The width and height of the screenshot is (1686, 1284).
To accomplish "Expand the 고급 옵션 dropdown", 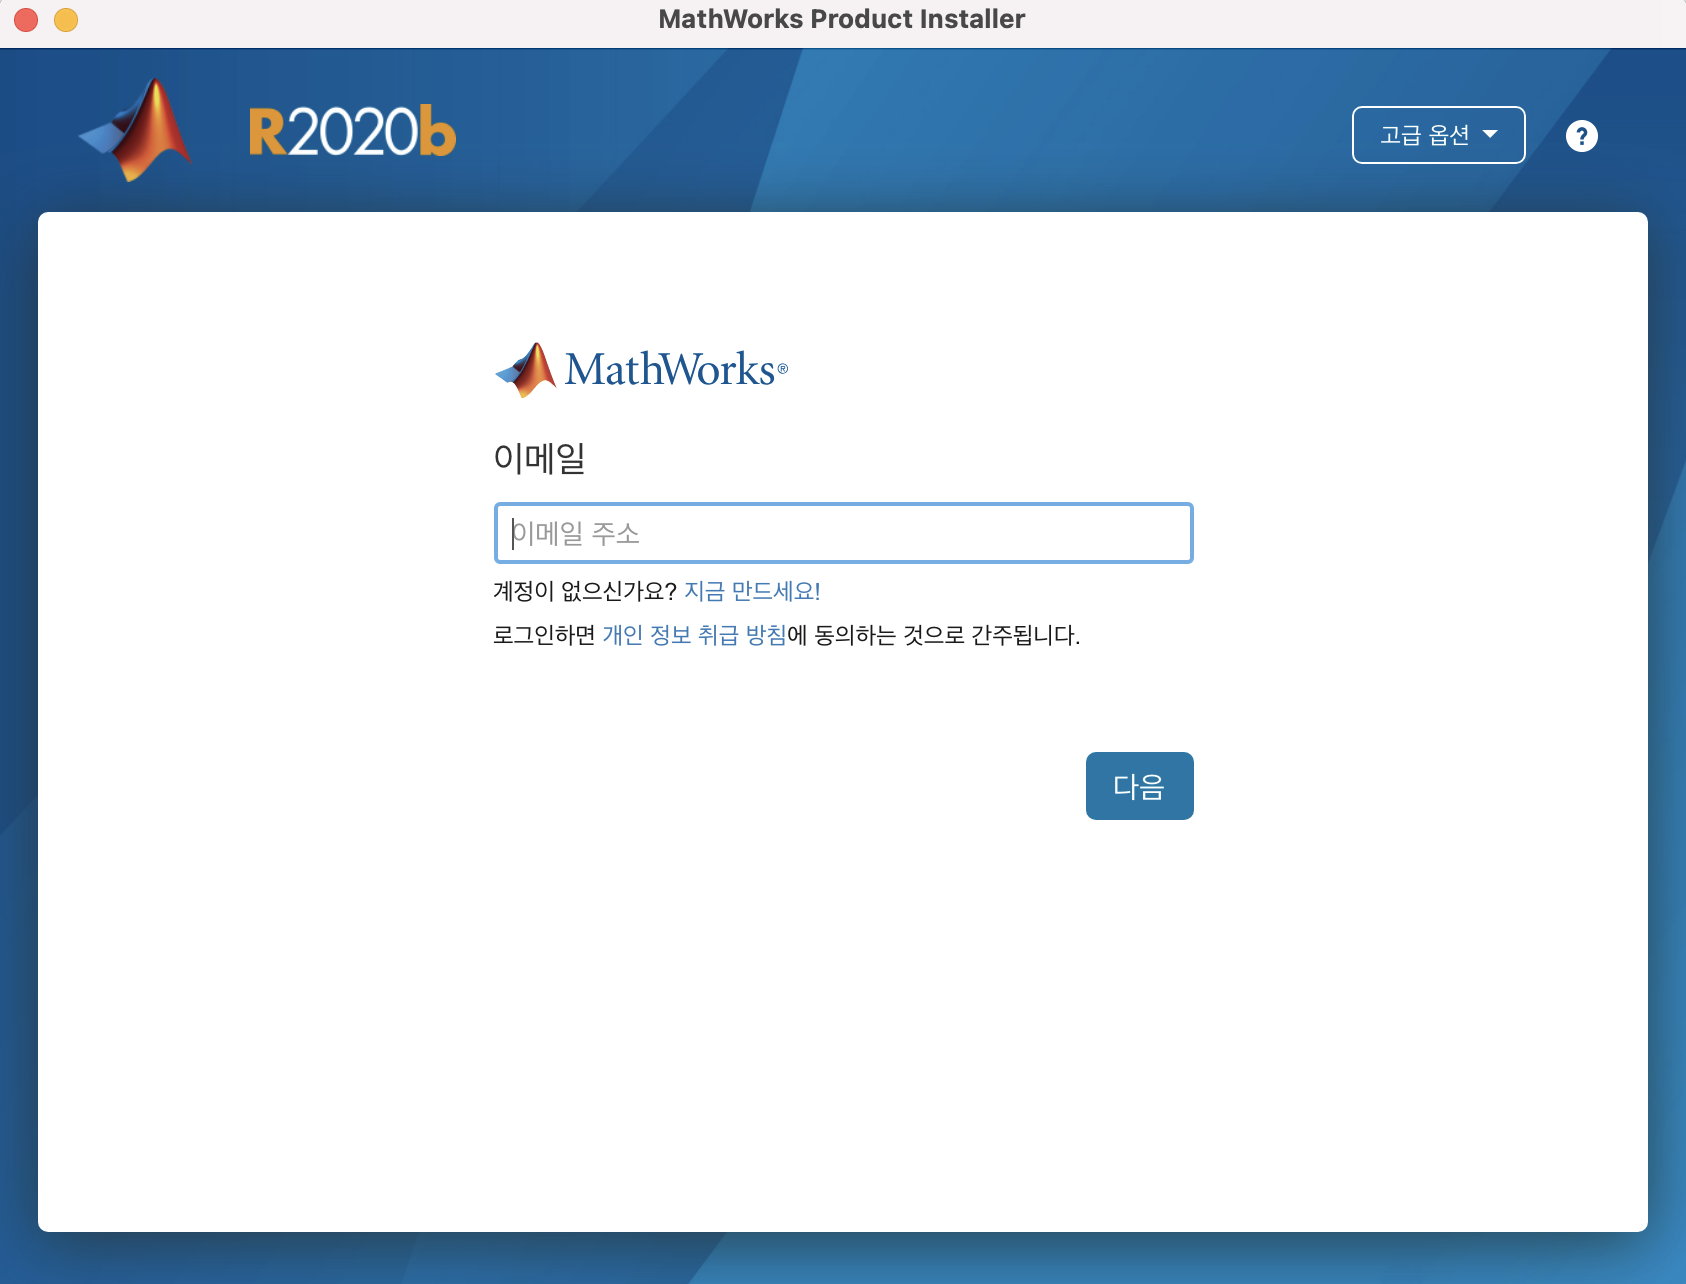I will (x=1438, y=135).
